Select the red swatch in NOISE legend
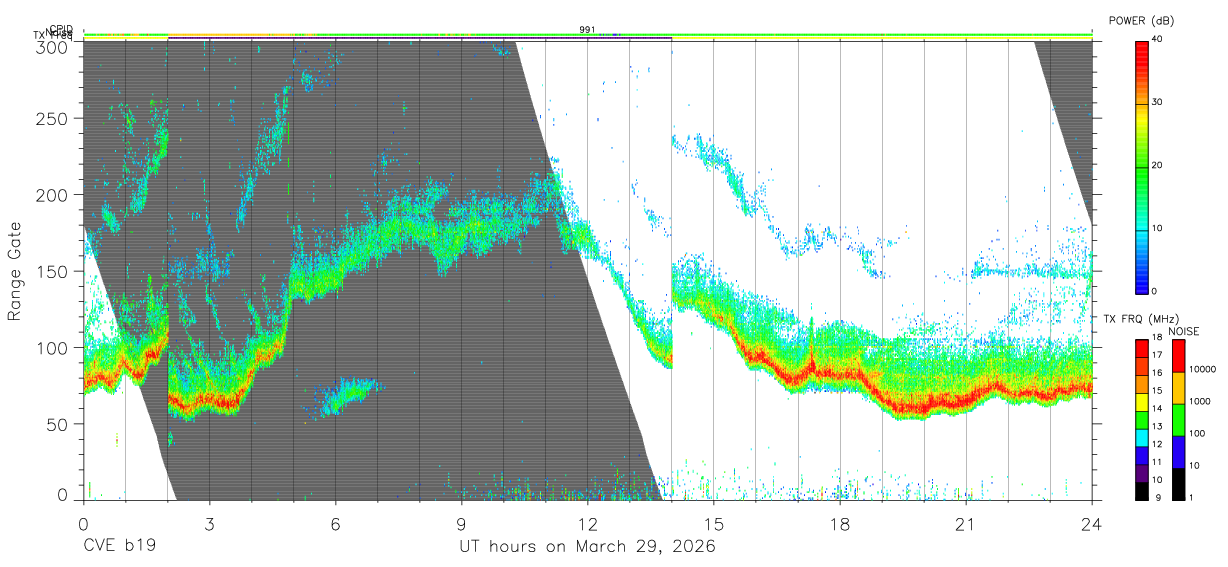The image size is (1228, 567). click(1177, 357)
